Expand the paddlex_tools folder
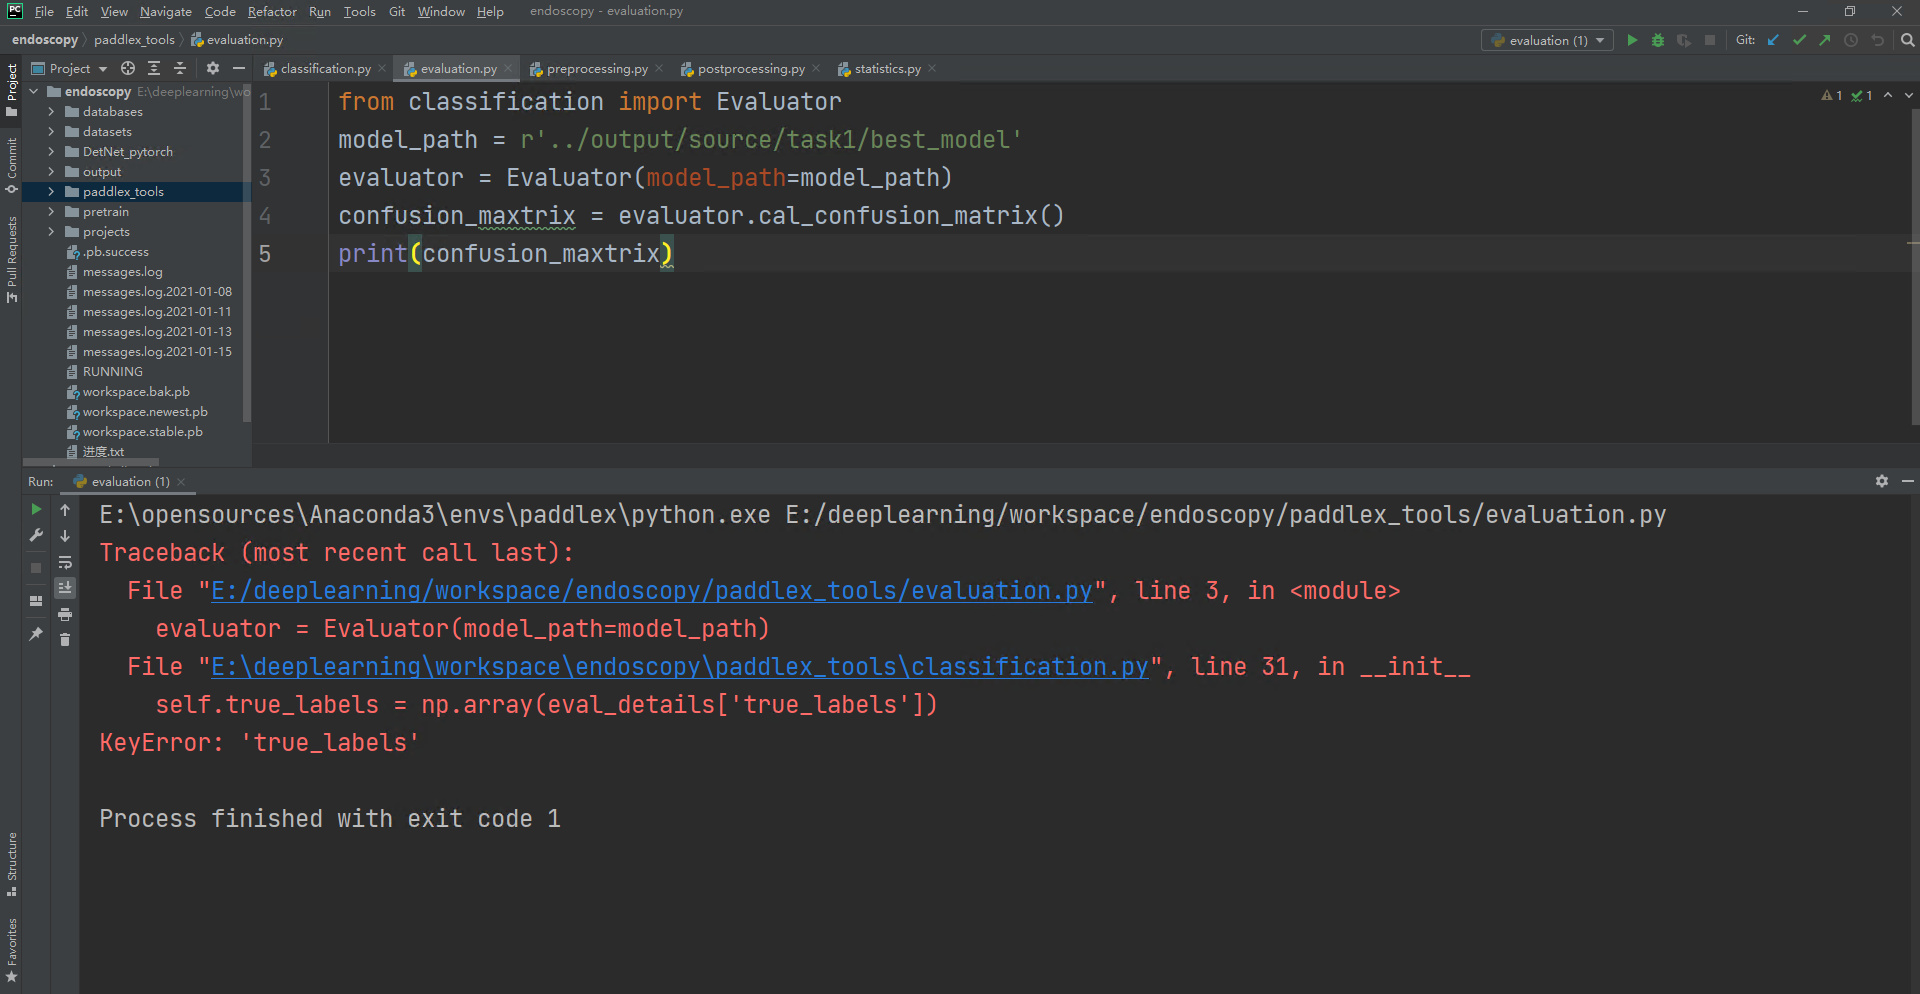Viewport: 1920px width, 994px height. [x=51, y=192]
